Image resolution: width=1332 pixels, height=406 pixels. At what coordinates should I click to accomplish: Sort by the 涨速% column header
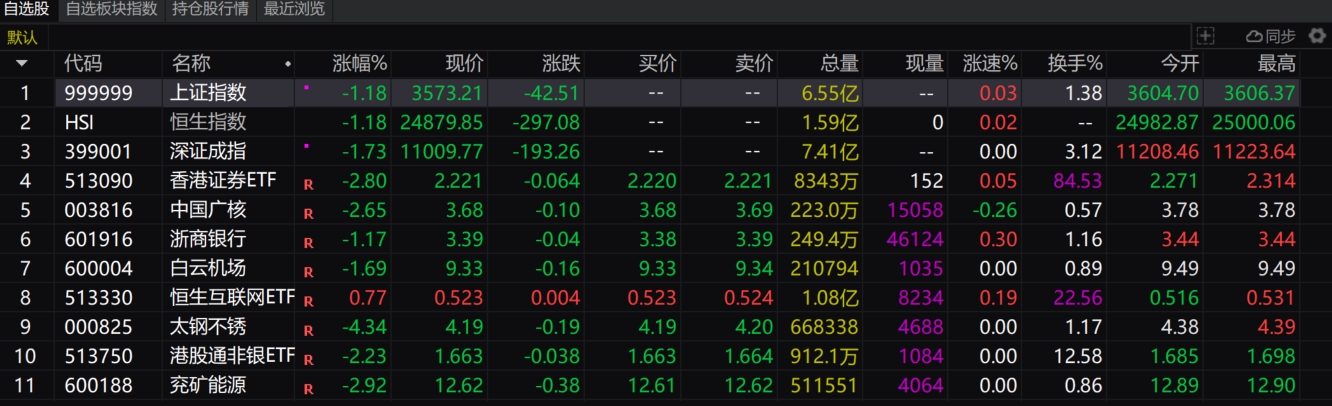(990, 64)
